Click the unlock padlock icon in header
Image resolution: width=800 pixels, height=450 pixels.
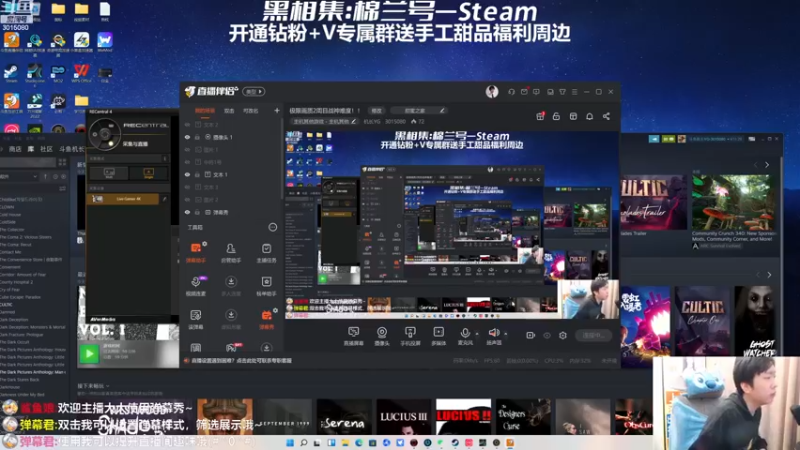click(556, 116)
